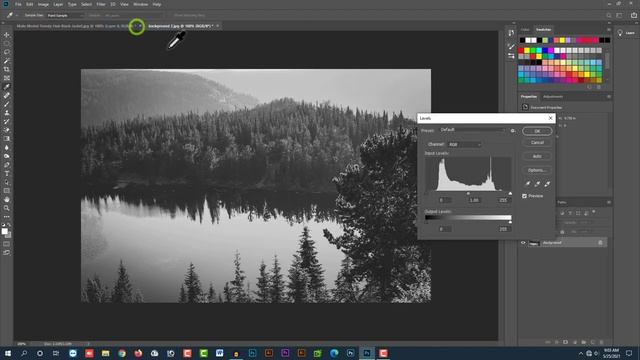Image resolution: width=640 pixels, height=360 pixels.
Task: Toggle the Show Sampling Ring checkbox
Action: (x=189, y=15)
